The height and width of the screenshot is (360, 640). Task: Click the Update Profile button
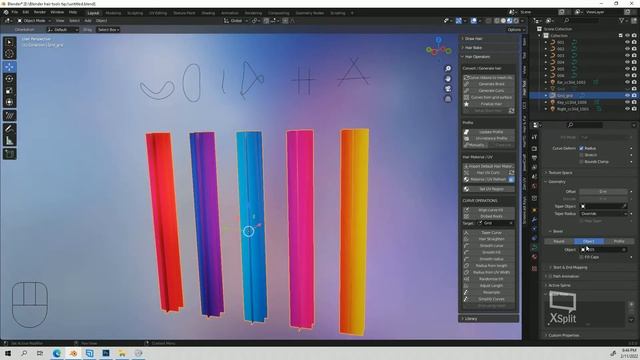click(x=489, y=132)
